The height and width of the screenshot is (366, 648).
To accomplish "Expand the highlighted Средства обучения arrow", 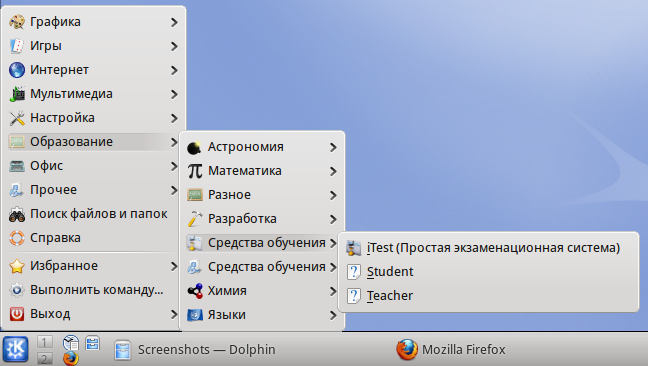I will (x=333, y=243).
